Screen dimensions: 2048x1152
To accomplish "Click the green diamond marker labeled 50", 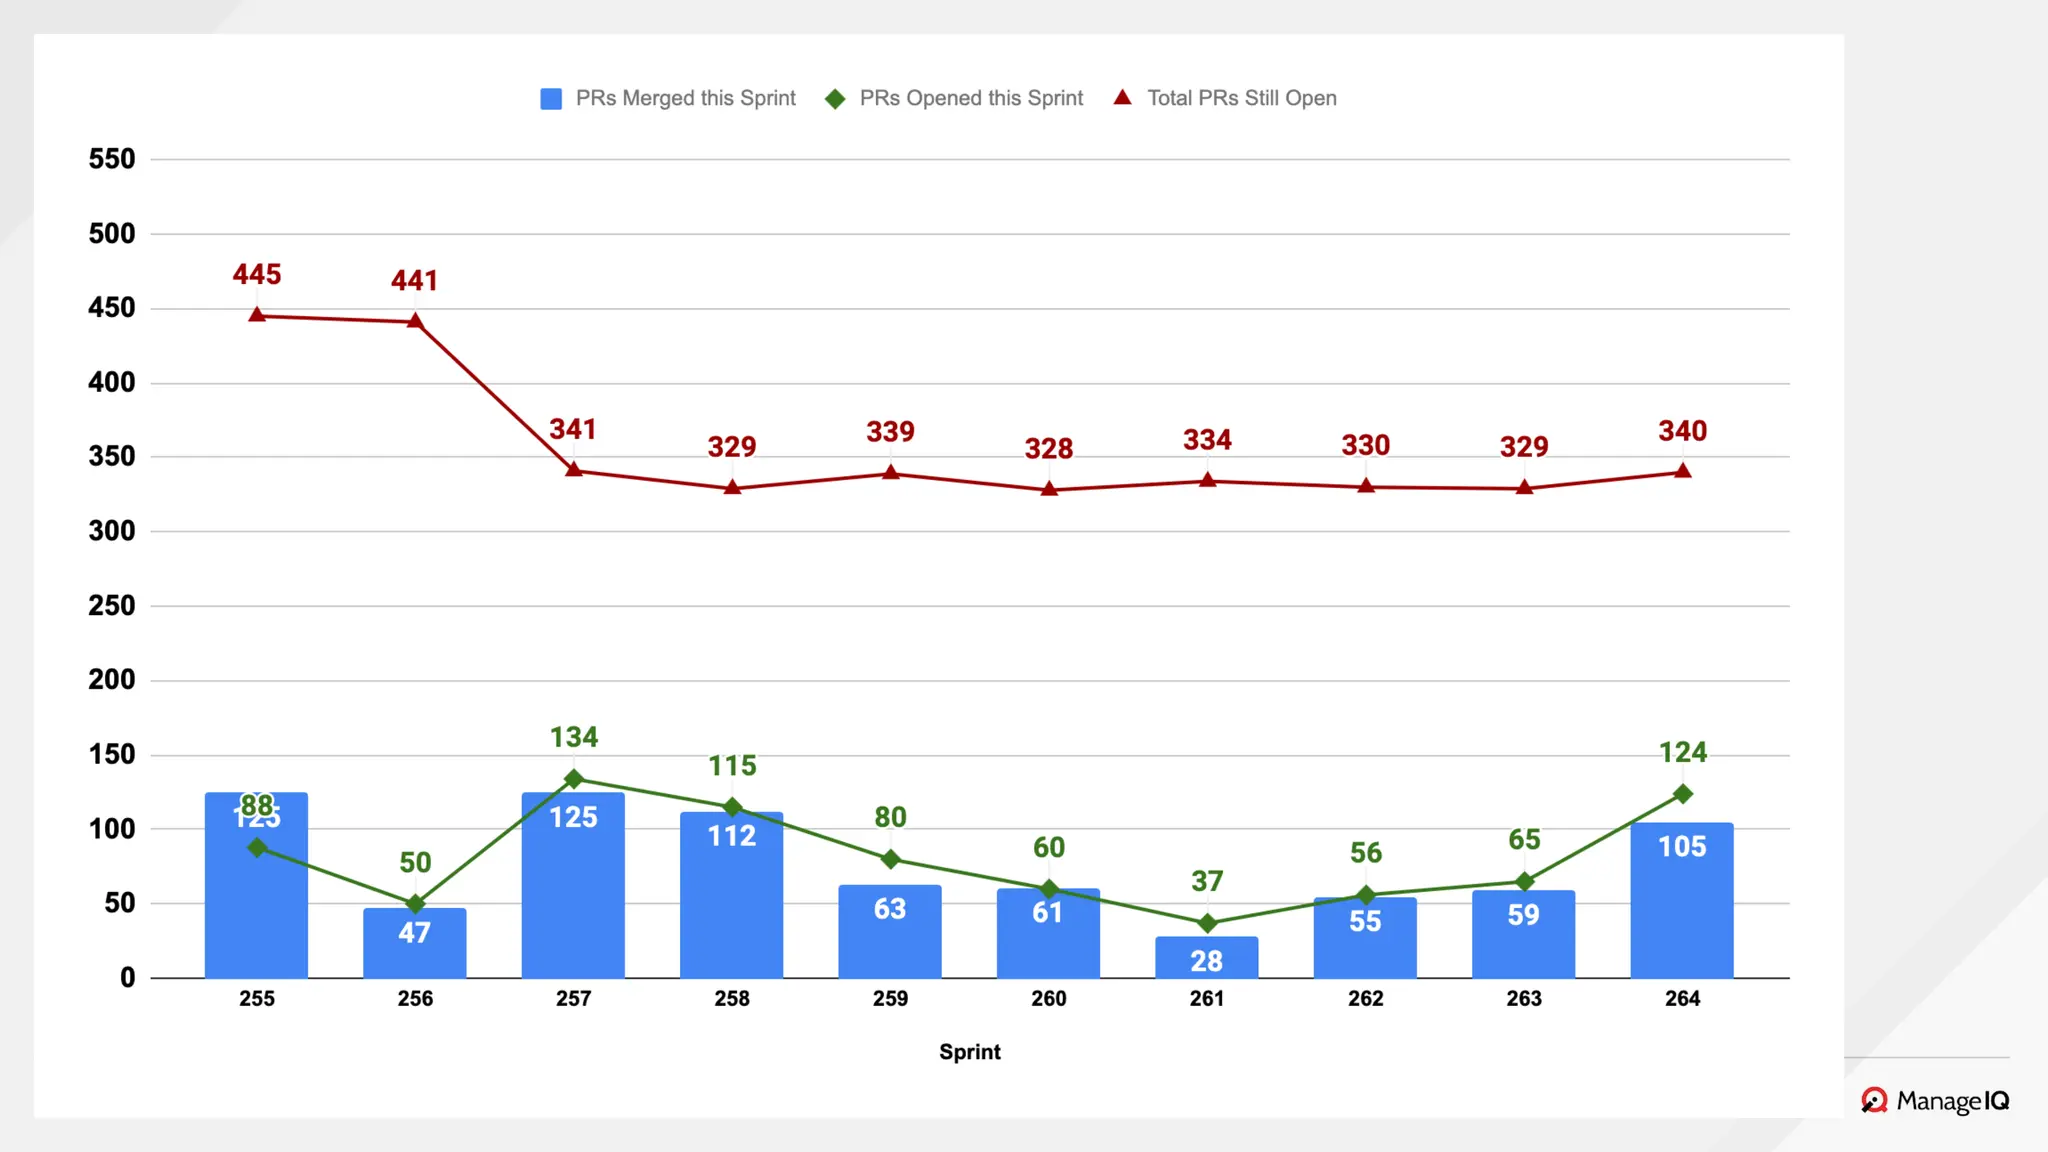I will (415, 904).
